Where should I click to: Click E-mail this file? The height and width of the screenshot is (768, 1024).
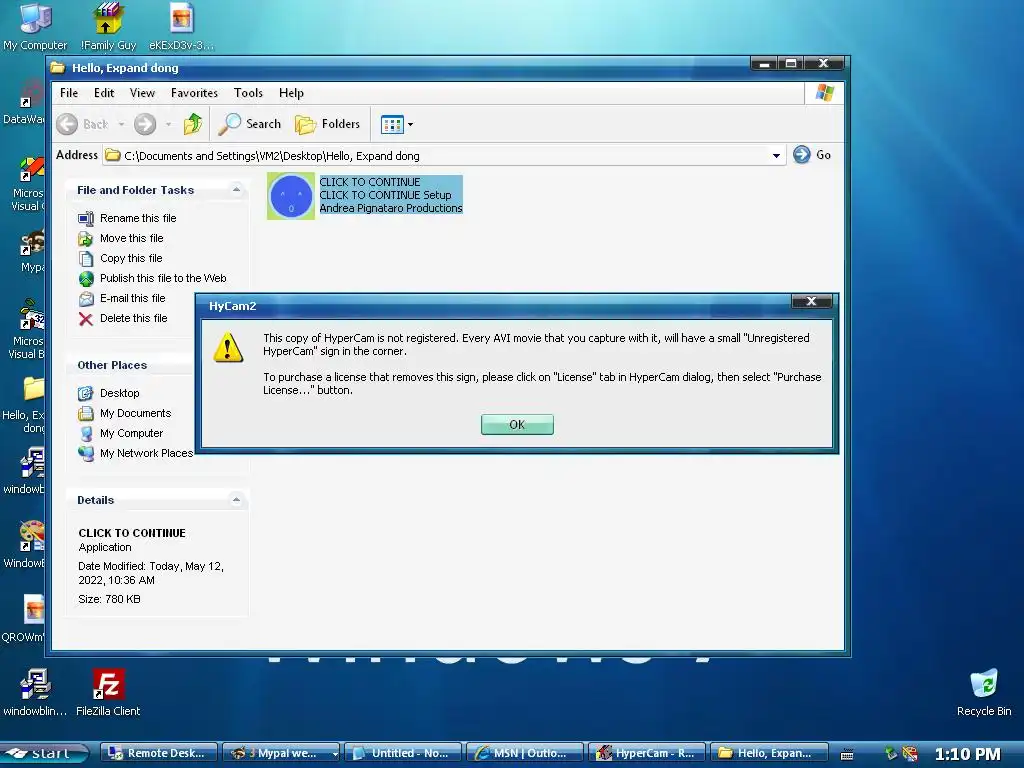point(122,298)
